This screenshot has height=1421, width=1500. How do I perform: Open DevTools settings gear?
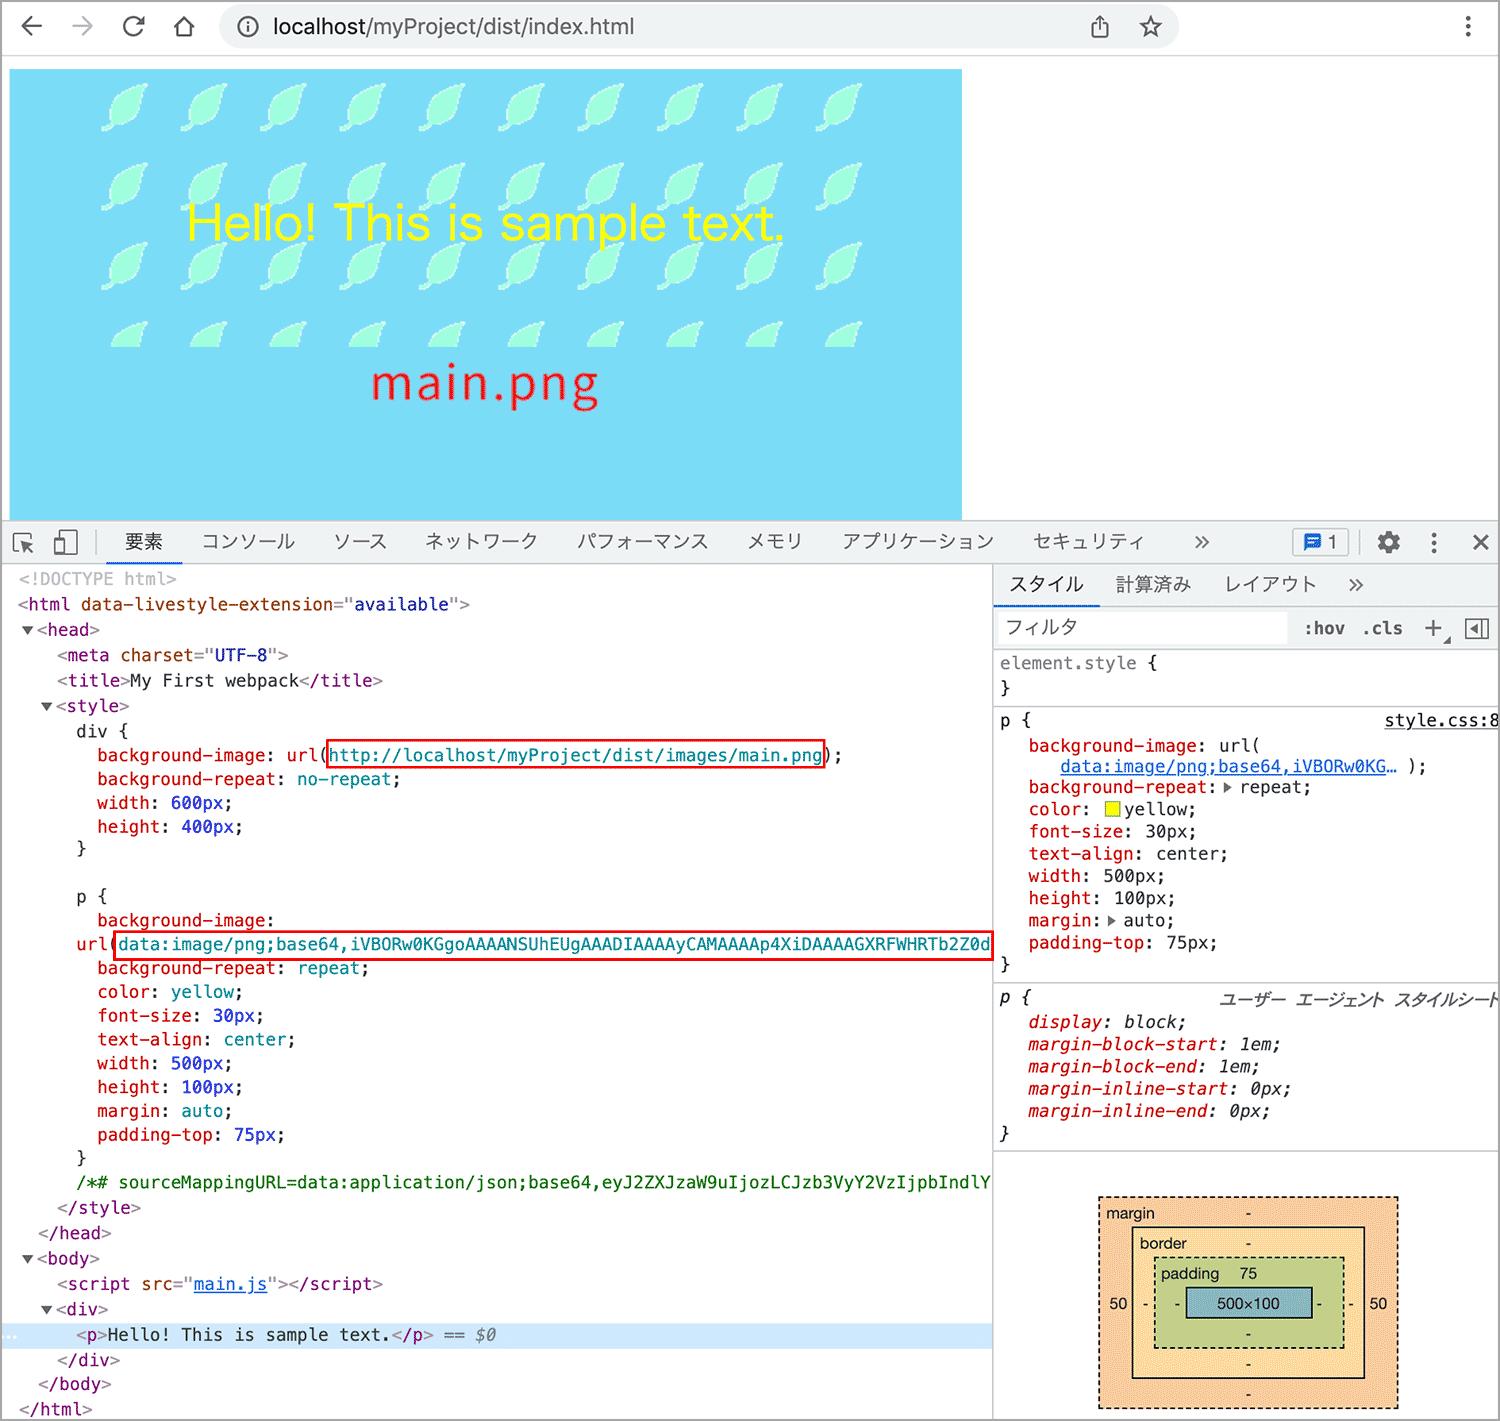pos(1388,542)
